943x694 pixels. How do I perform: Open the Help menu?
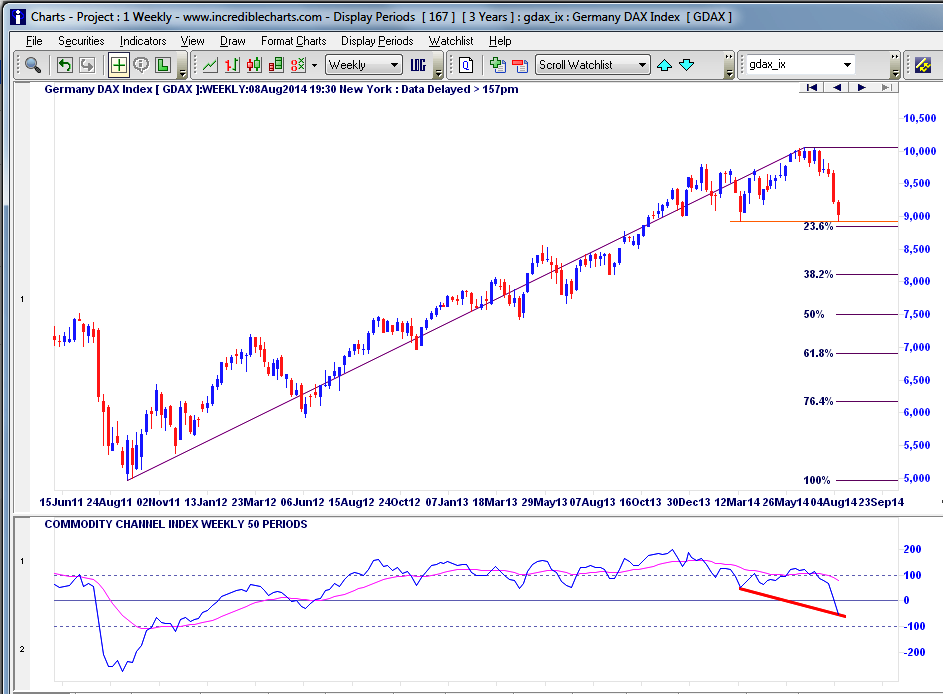500,41
